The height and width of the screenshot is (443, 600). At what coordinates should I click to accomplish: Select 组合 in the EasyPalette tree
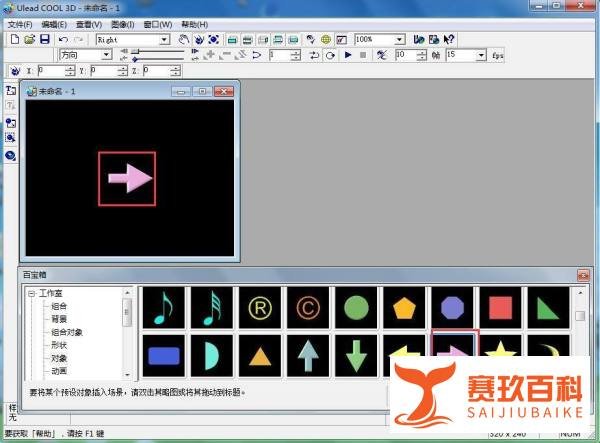(x=59, y=306)
